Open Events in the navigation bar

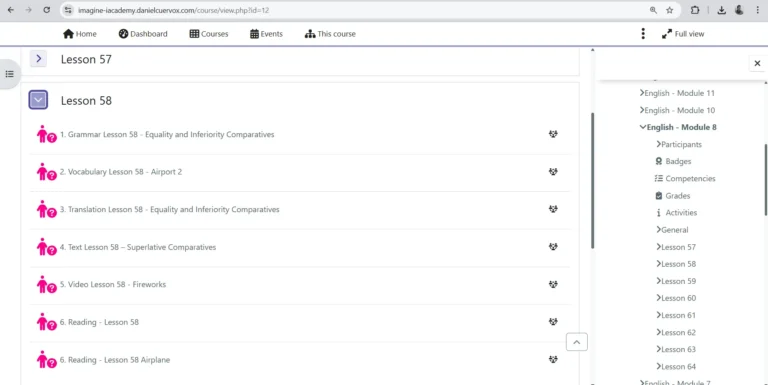(266, 34)
